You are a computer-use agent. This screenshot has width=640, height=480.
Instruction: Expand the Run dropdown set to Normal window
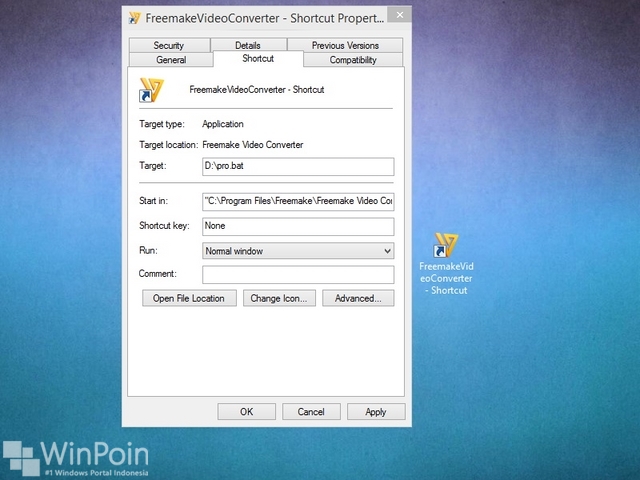(x=298, y=251)
